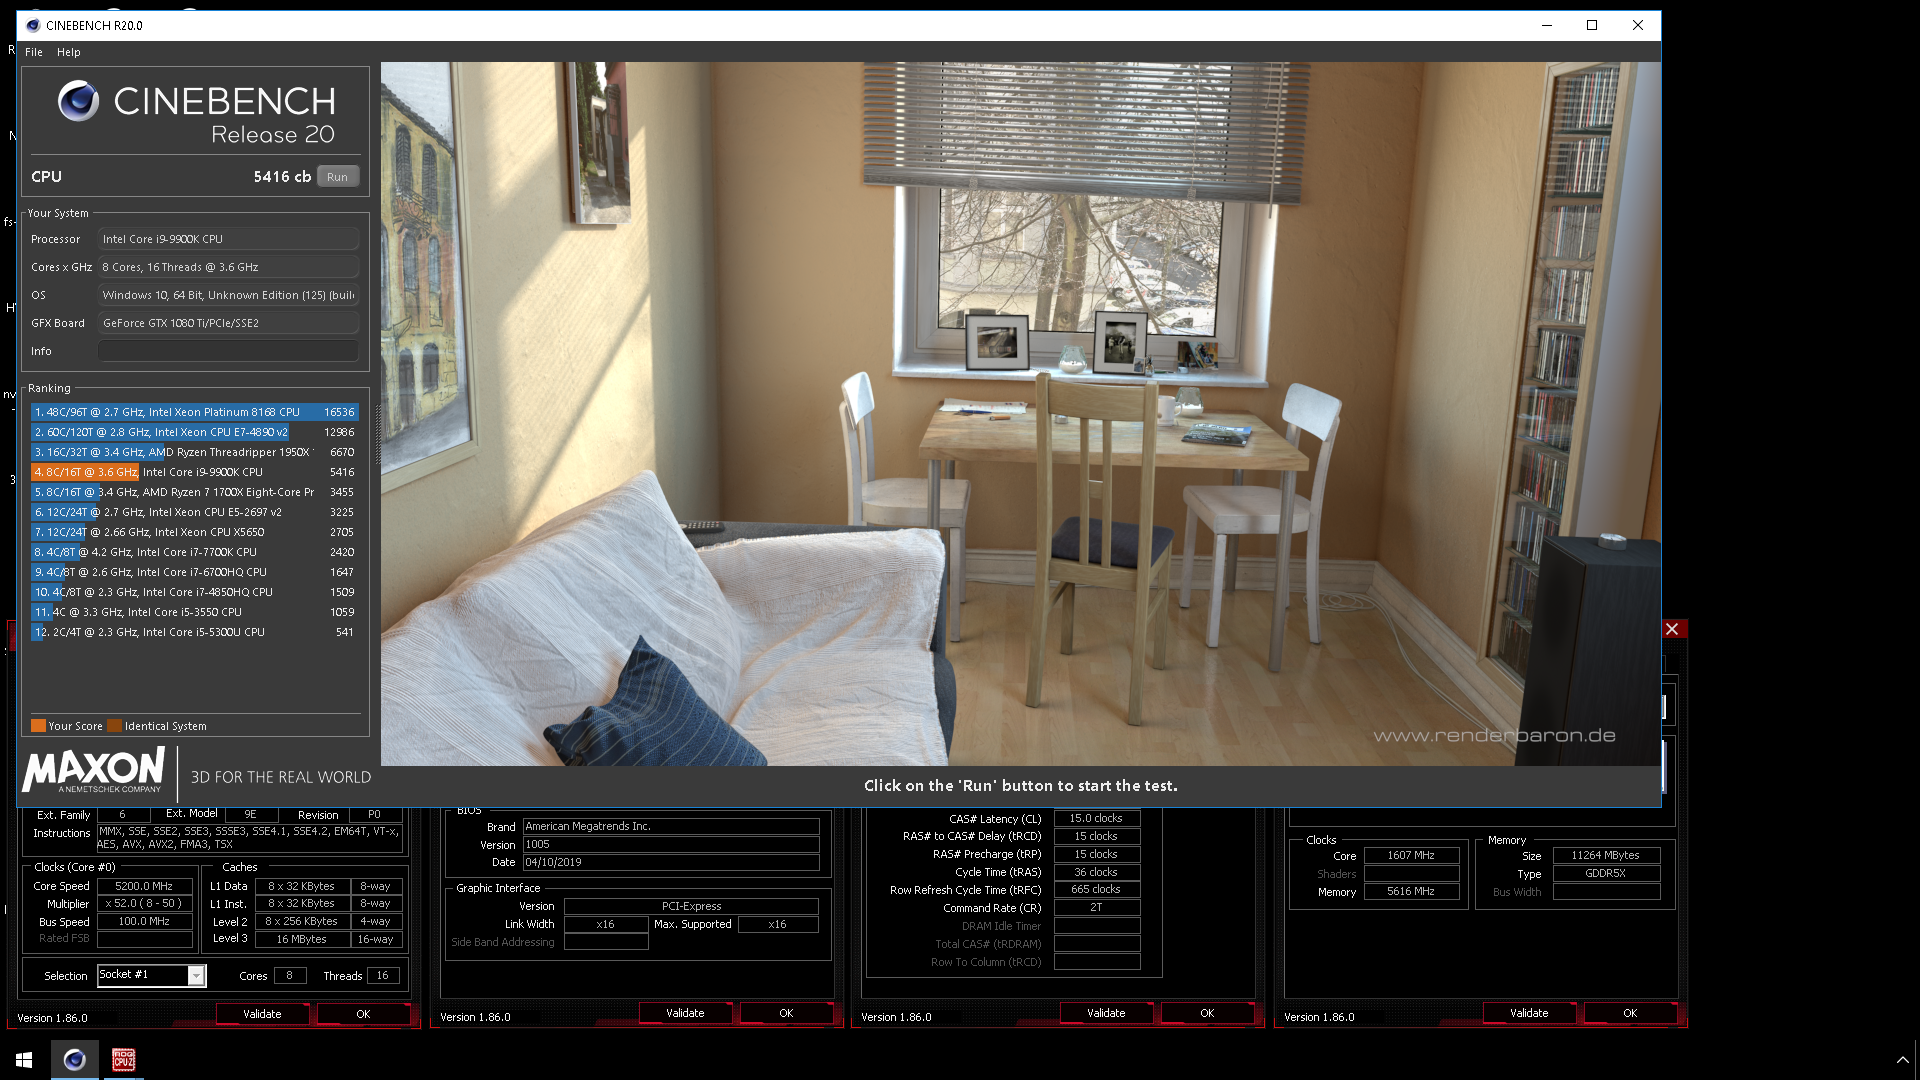Click the OS value field Windows 10
Screen dimensions: 1920x1080
point(228,295)
